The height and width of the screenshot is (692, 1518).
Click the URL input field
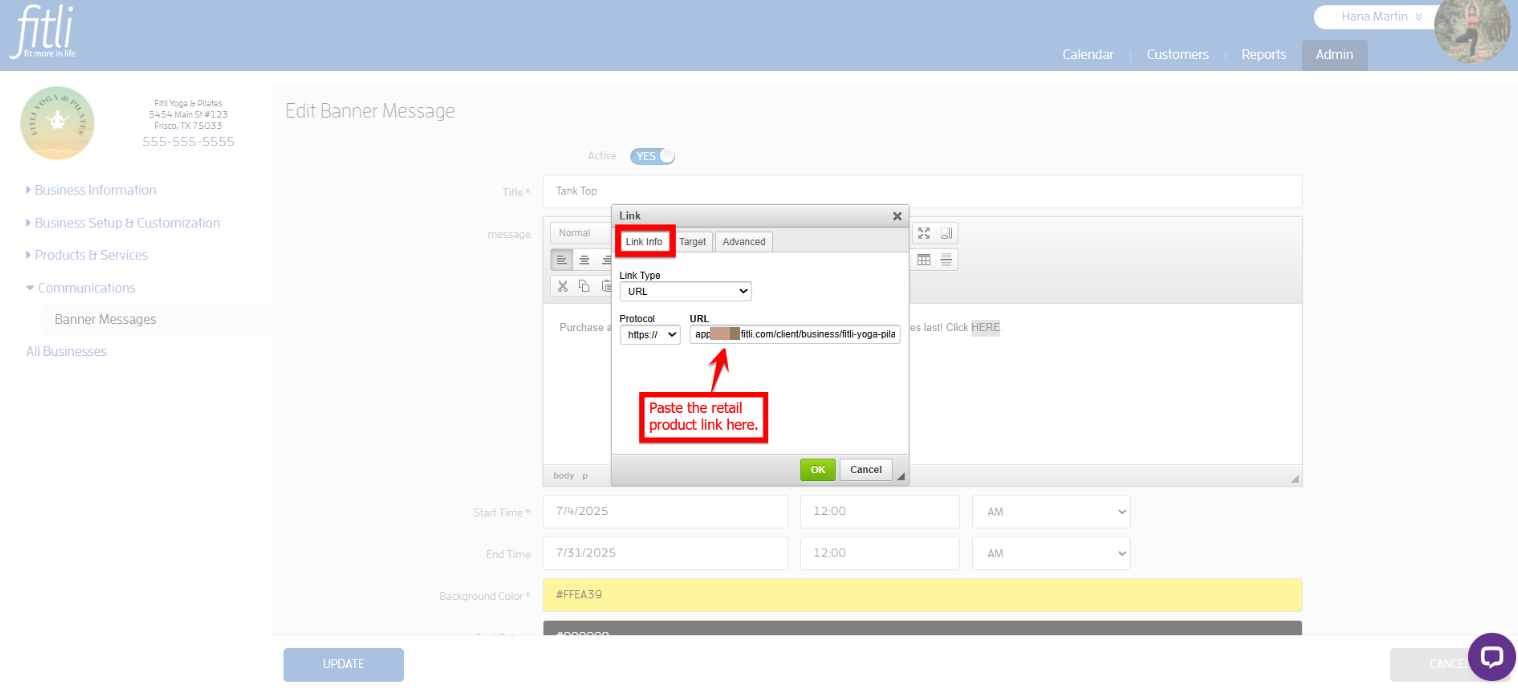[795, 335]
